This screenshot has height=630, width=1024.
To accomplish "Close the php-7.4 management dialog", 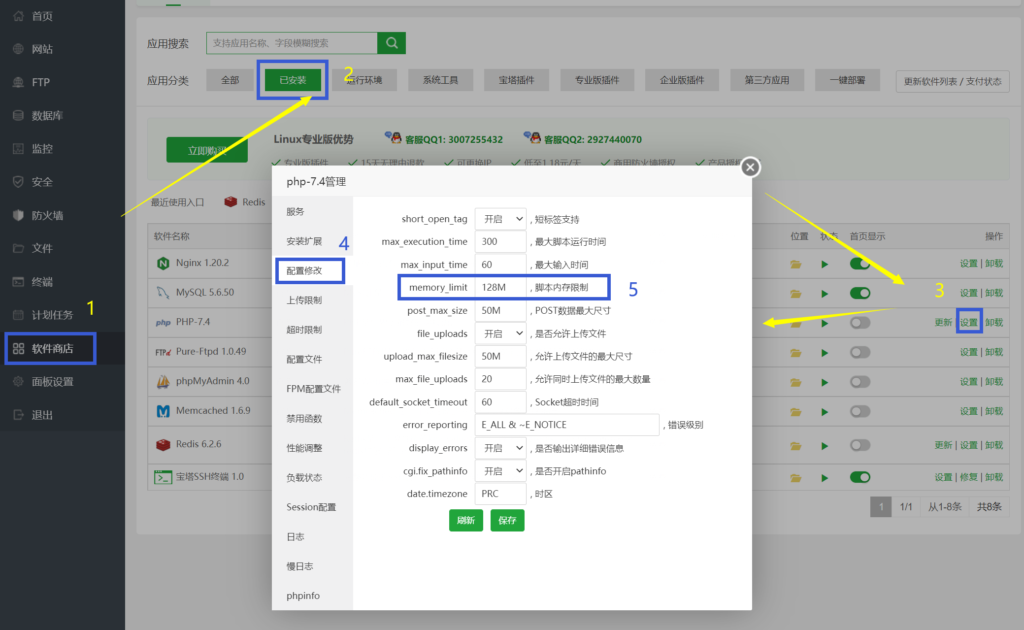I will [x=750, y=167].
